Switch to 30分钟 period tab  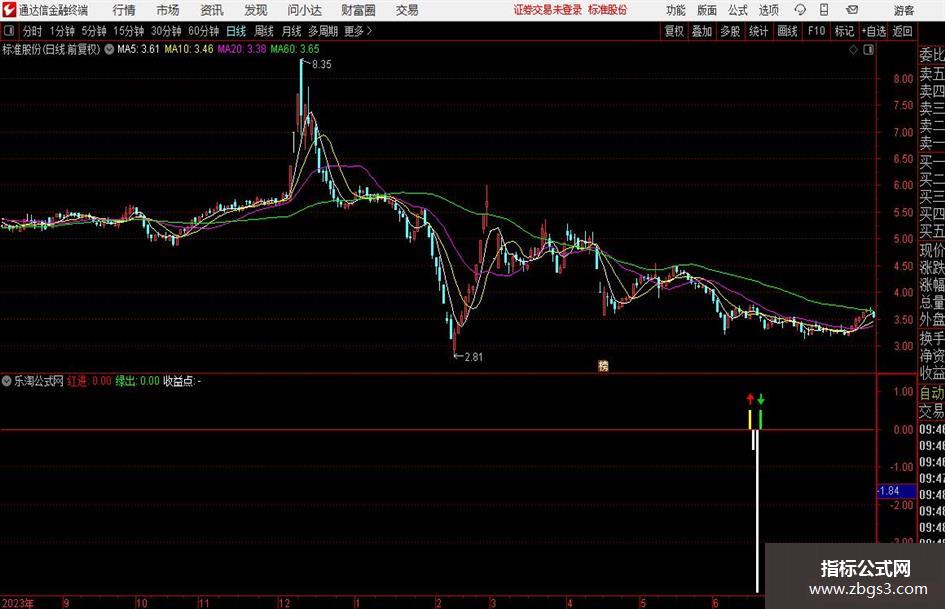(x=166, y=31)
